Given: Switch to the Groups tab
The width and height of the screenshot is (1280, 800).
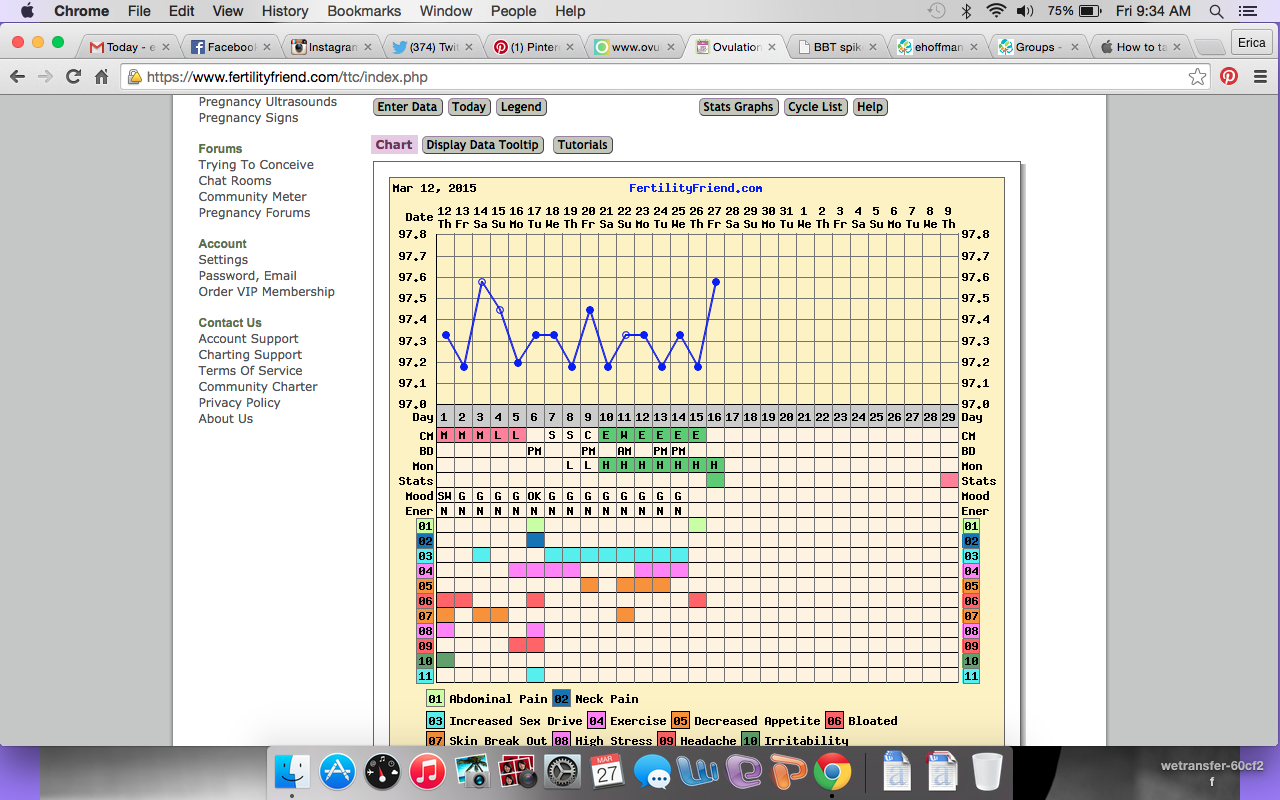Looking at the screenshot, I should click(1039, 47).
